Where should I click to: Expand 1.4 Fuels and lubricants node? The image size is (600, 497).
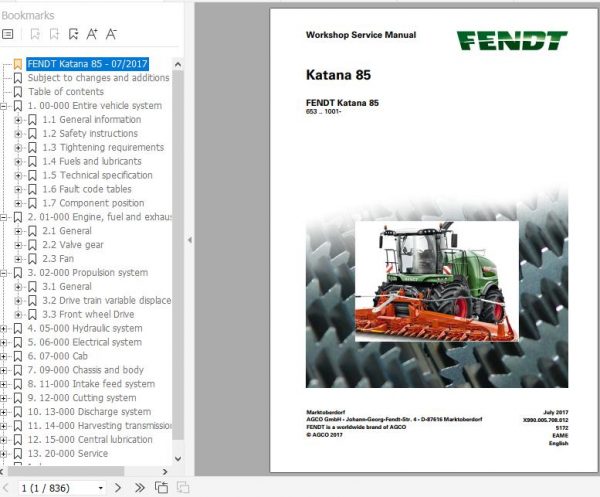click(18, 161)
